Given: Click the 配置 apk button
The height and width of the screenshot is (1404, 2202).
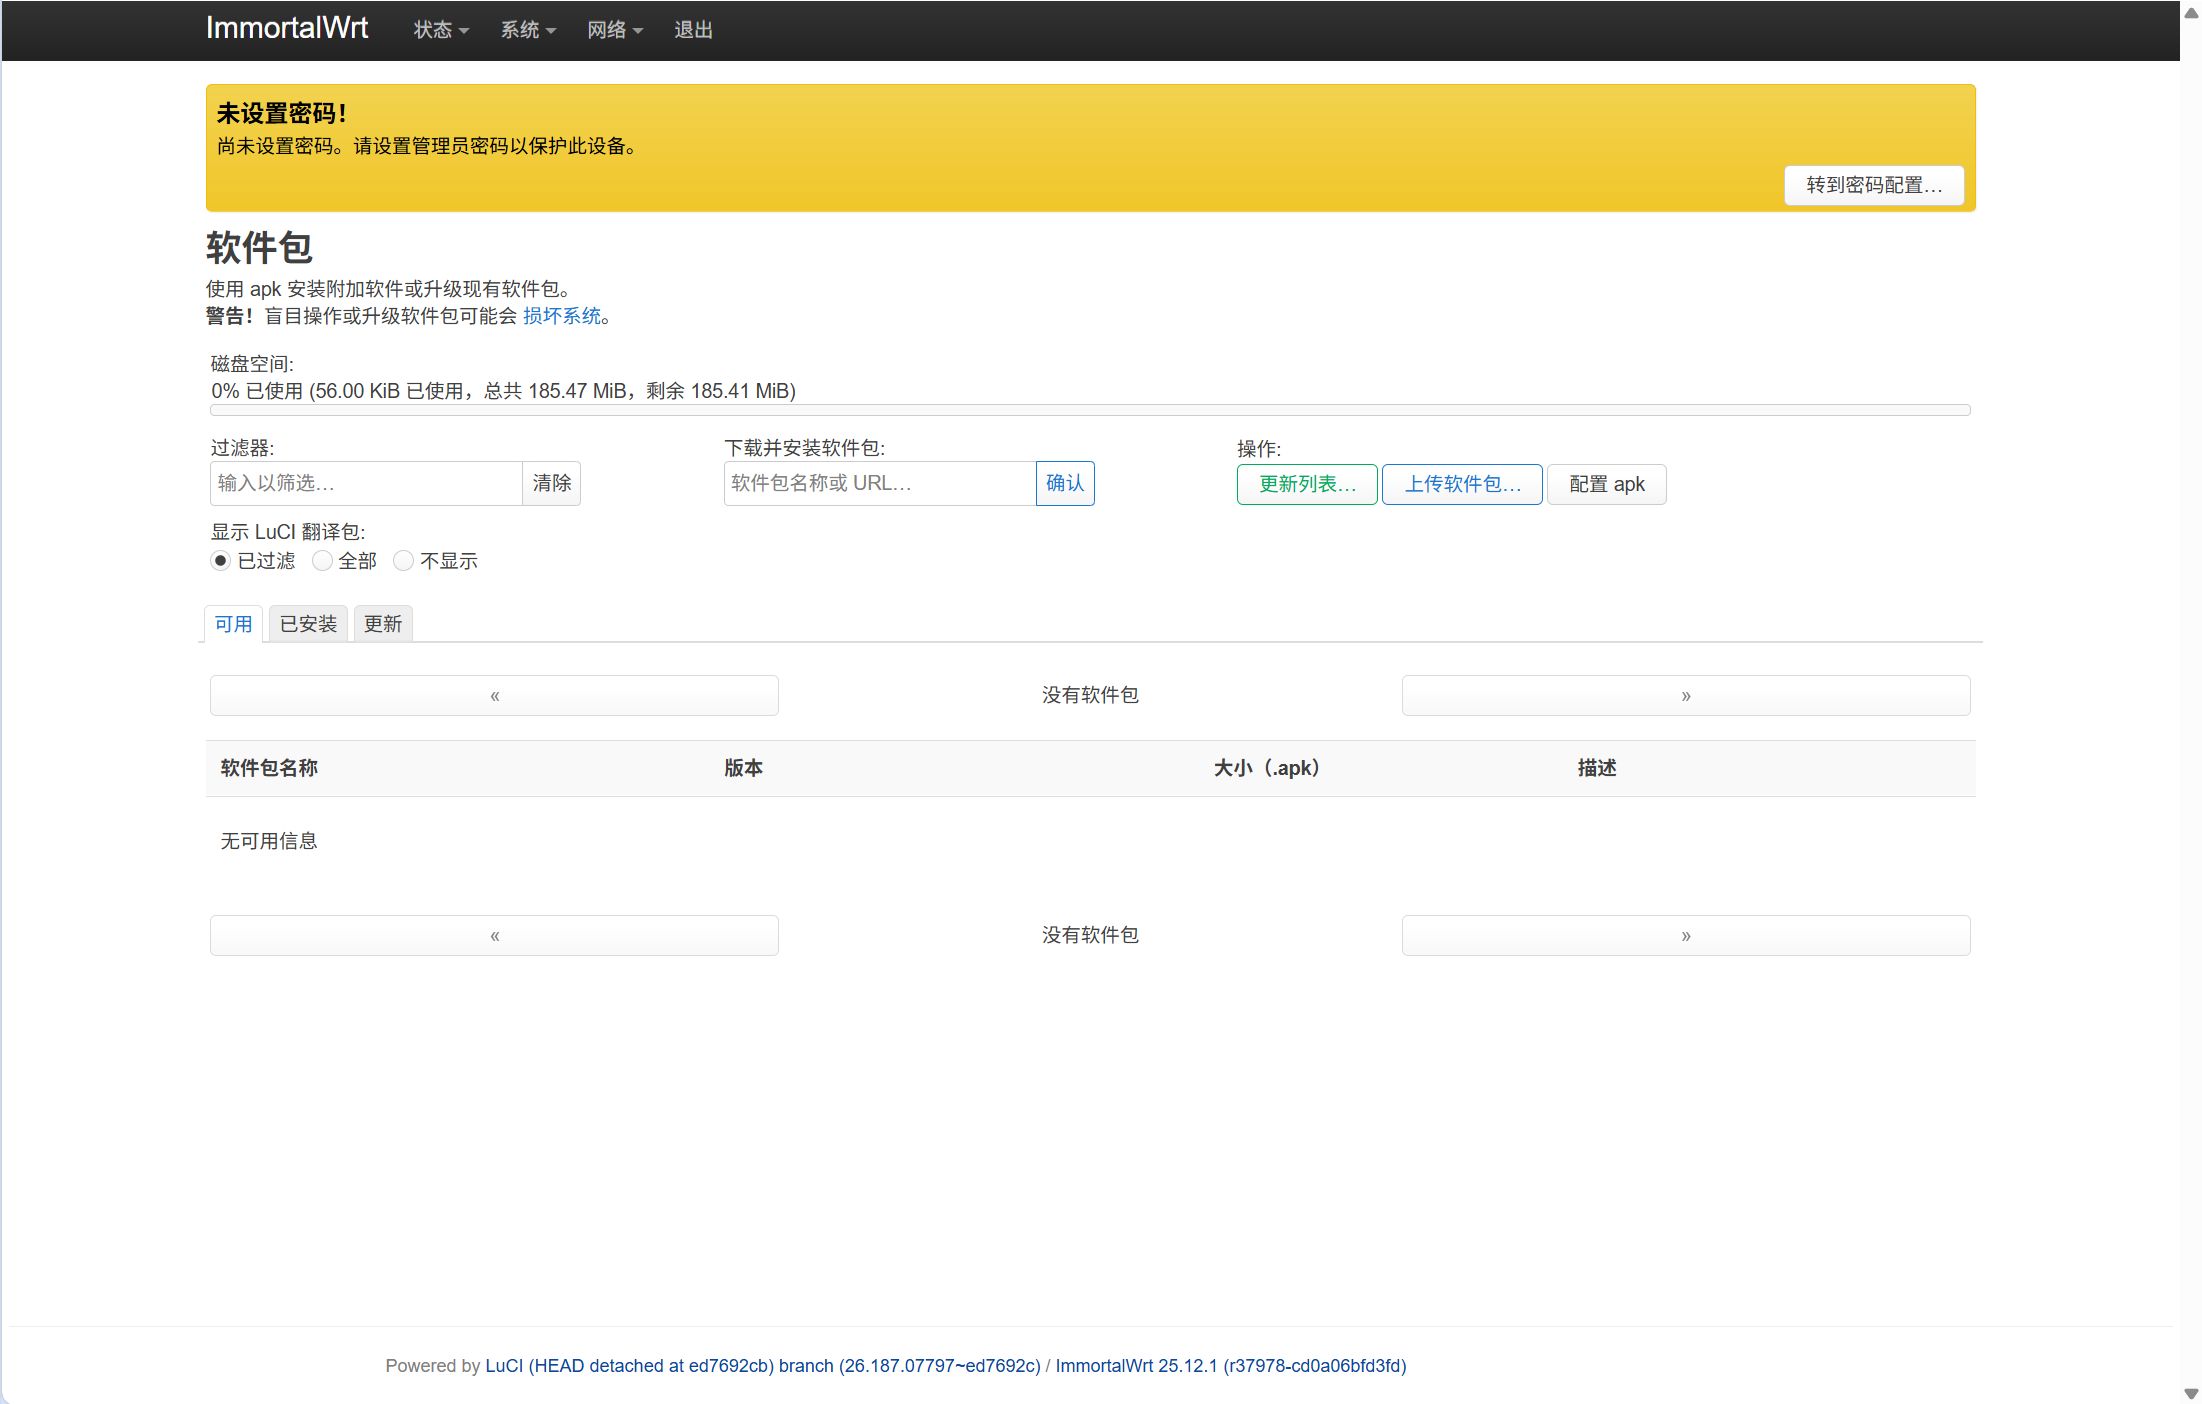Looking at the screenshot, I should coord(1607,484).
